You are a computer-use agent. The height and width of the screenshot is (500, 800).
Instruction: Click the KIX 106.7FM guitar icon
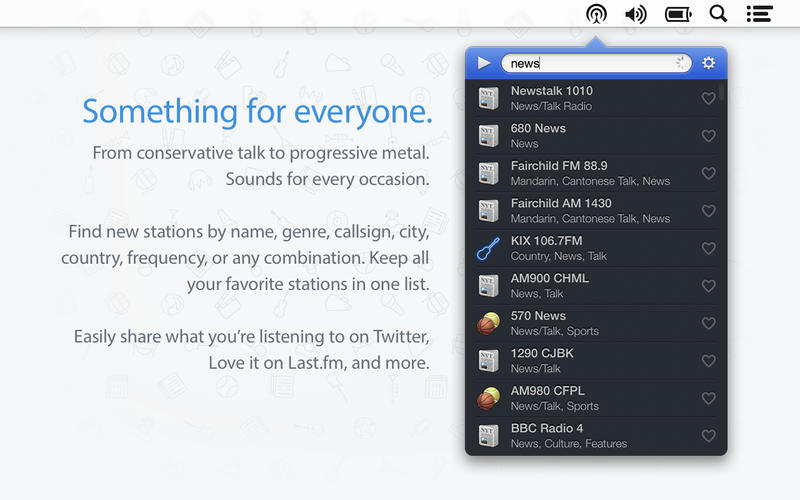(488, 249)
